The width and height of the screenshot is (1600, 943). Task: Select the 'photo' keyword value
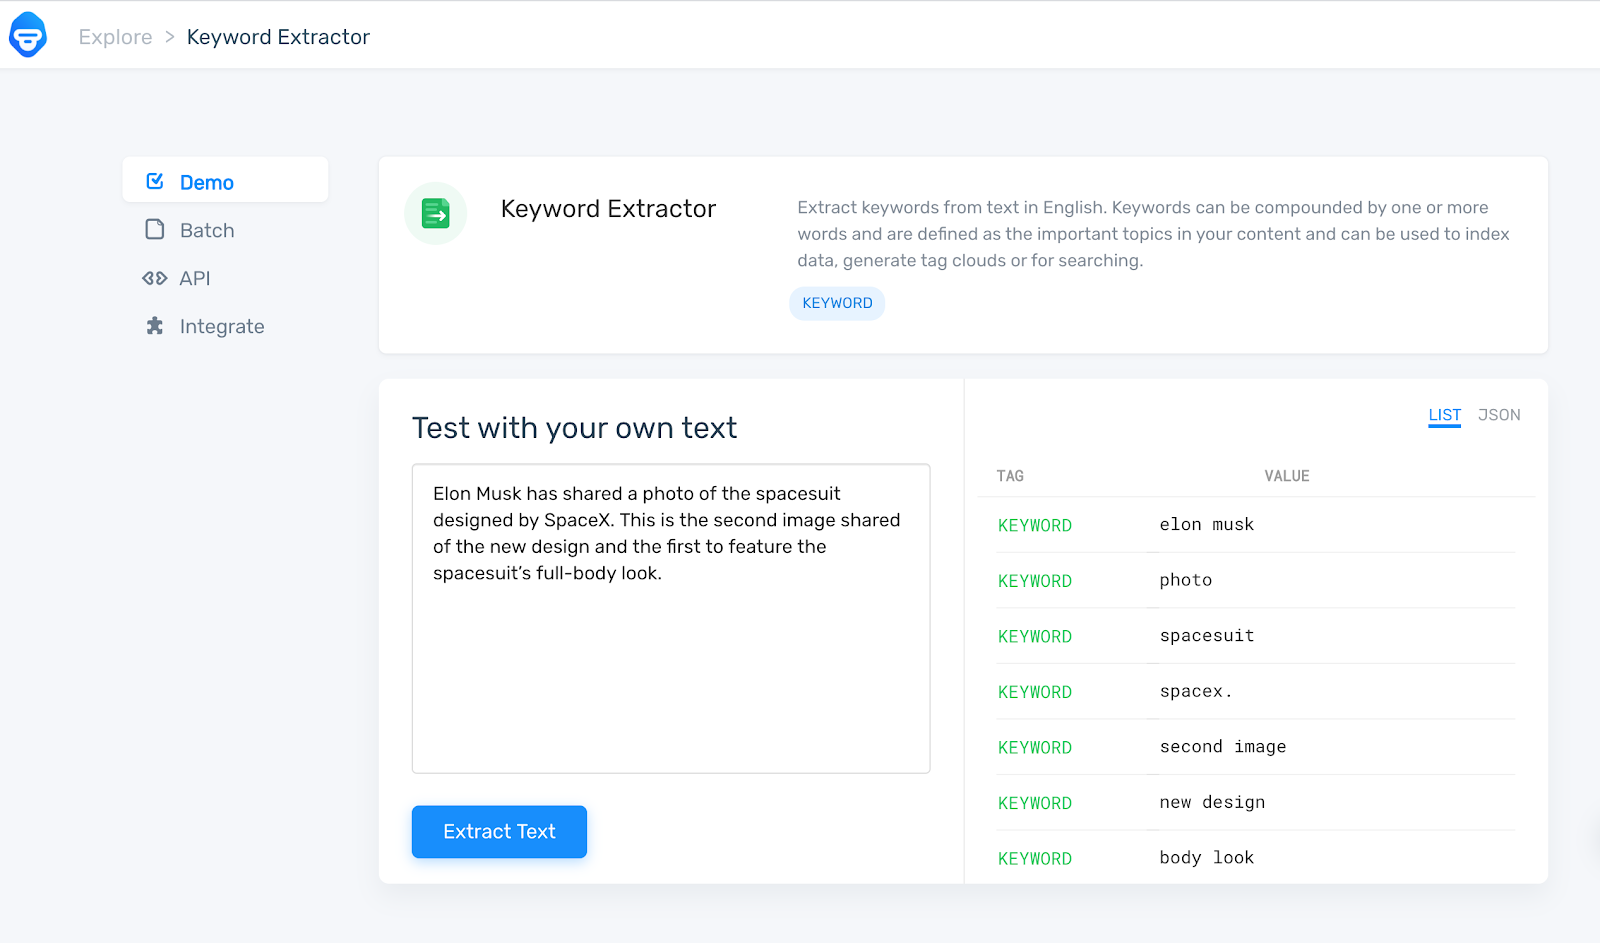(1186, 581)
